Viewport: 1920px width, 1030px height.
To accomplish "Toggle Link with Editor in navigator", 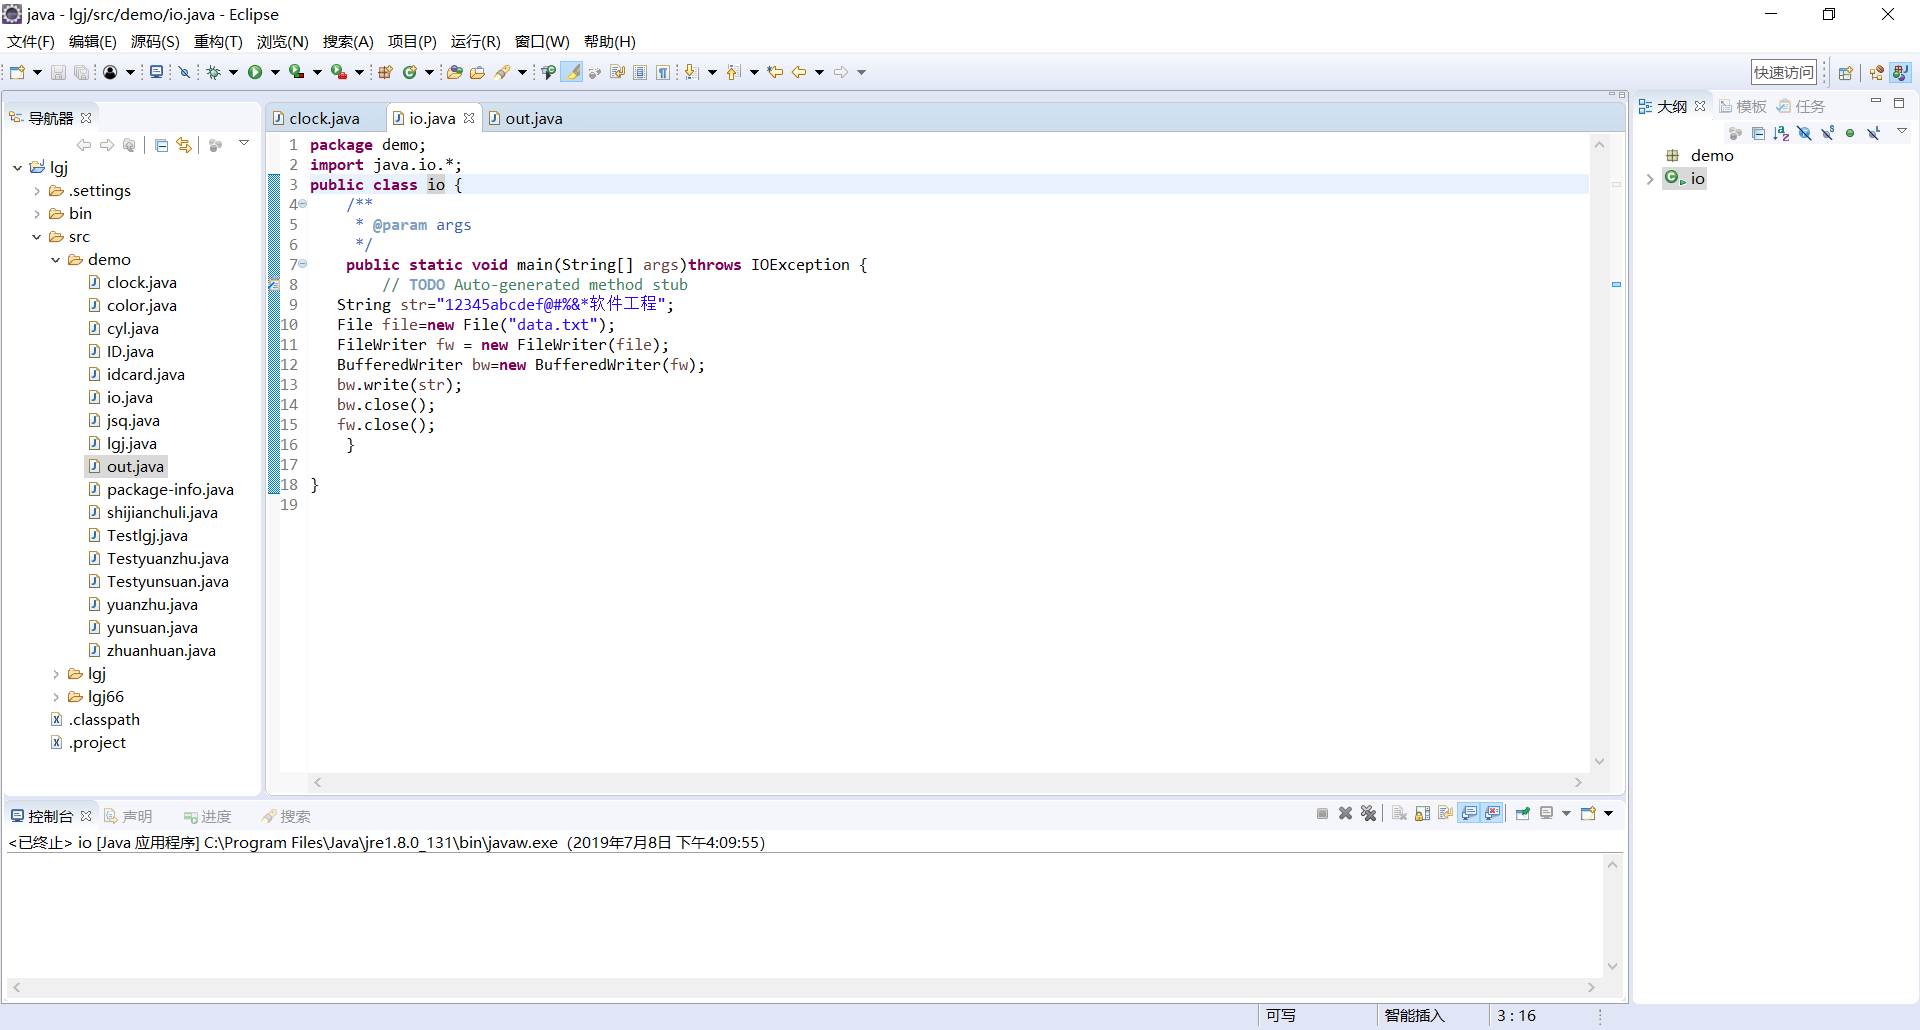I will [184, 145].
